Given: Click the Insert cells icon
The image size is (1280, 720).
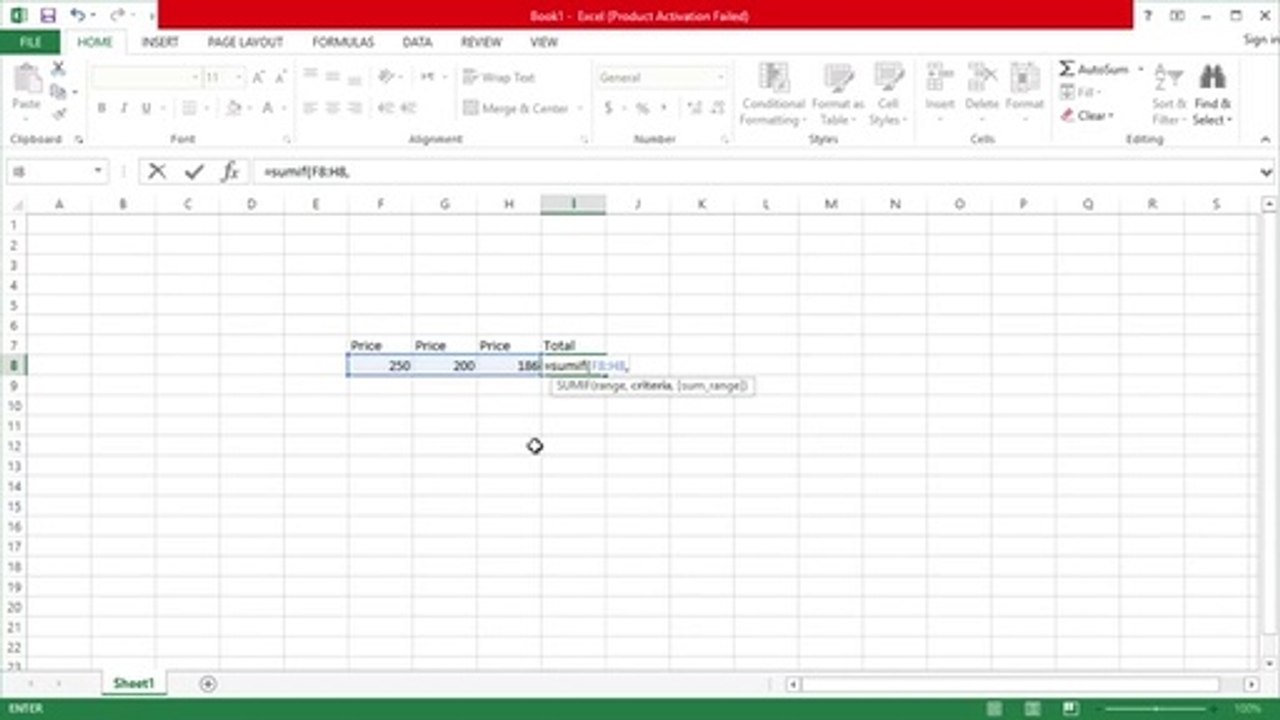Looking at the screenshot, I should point(939,78).
